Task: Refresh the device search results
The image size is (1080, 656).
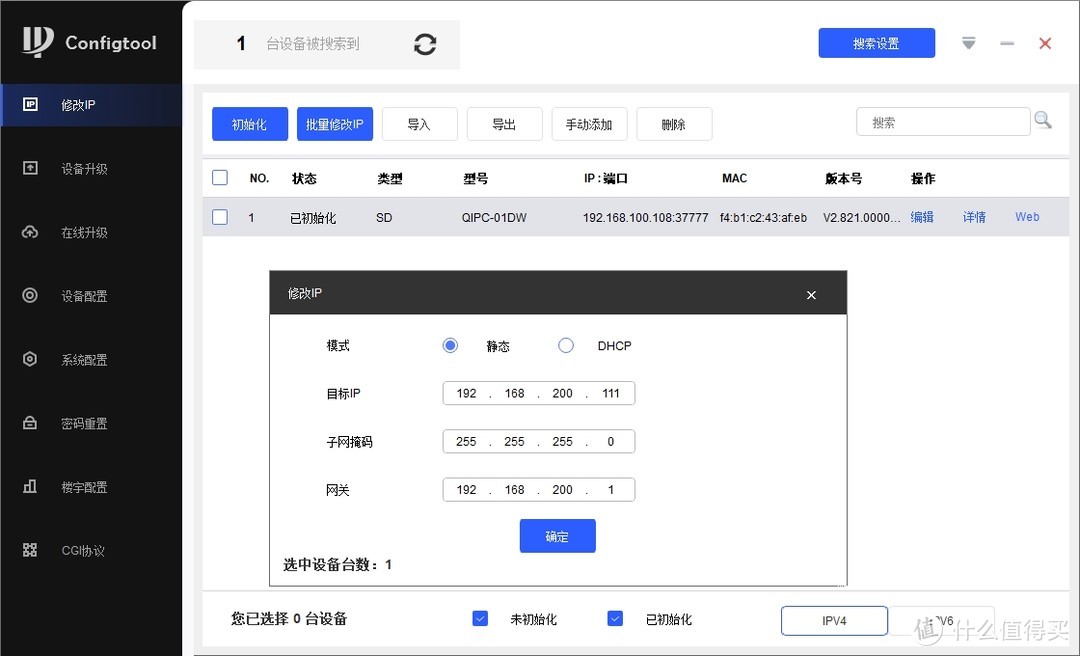Action: (424, 44)
